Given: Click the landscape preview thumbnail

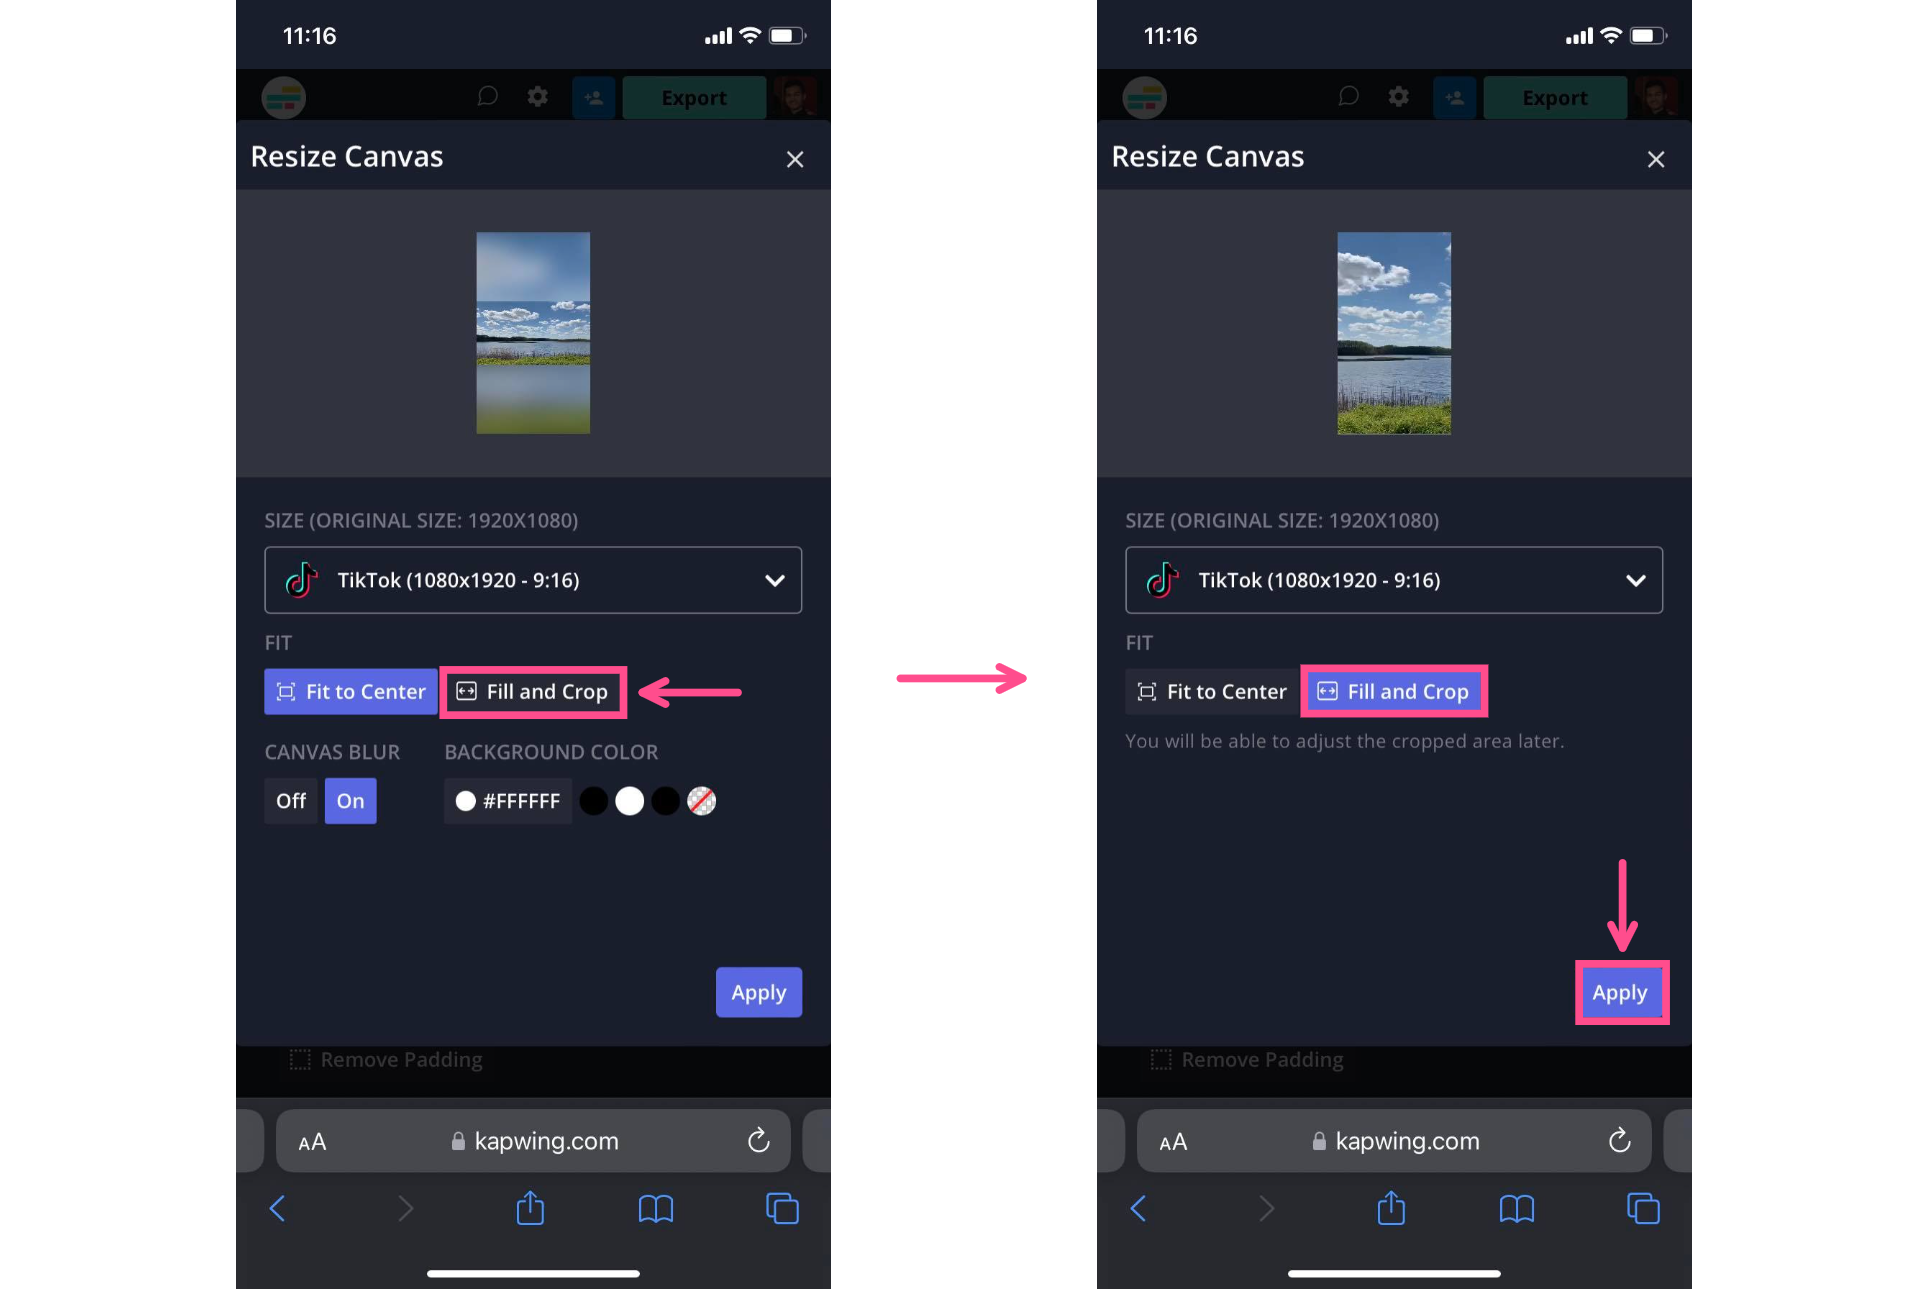Looking at the screenshot, I should point(532,332).
